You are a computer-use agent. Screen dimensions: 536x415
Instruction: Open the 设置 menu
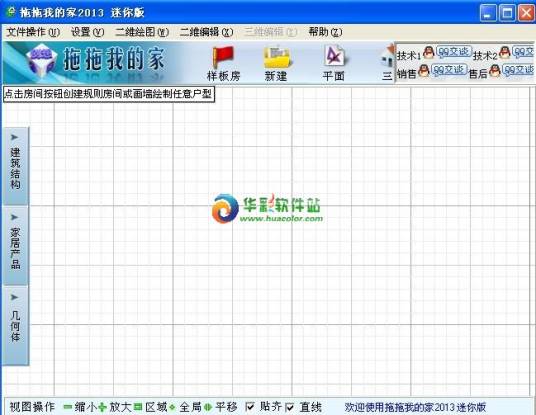pyautogui.click(x=88, y=32)
